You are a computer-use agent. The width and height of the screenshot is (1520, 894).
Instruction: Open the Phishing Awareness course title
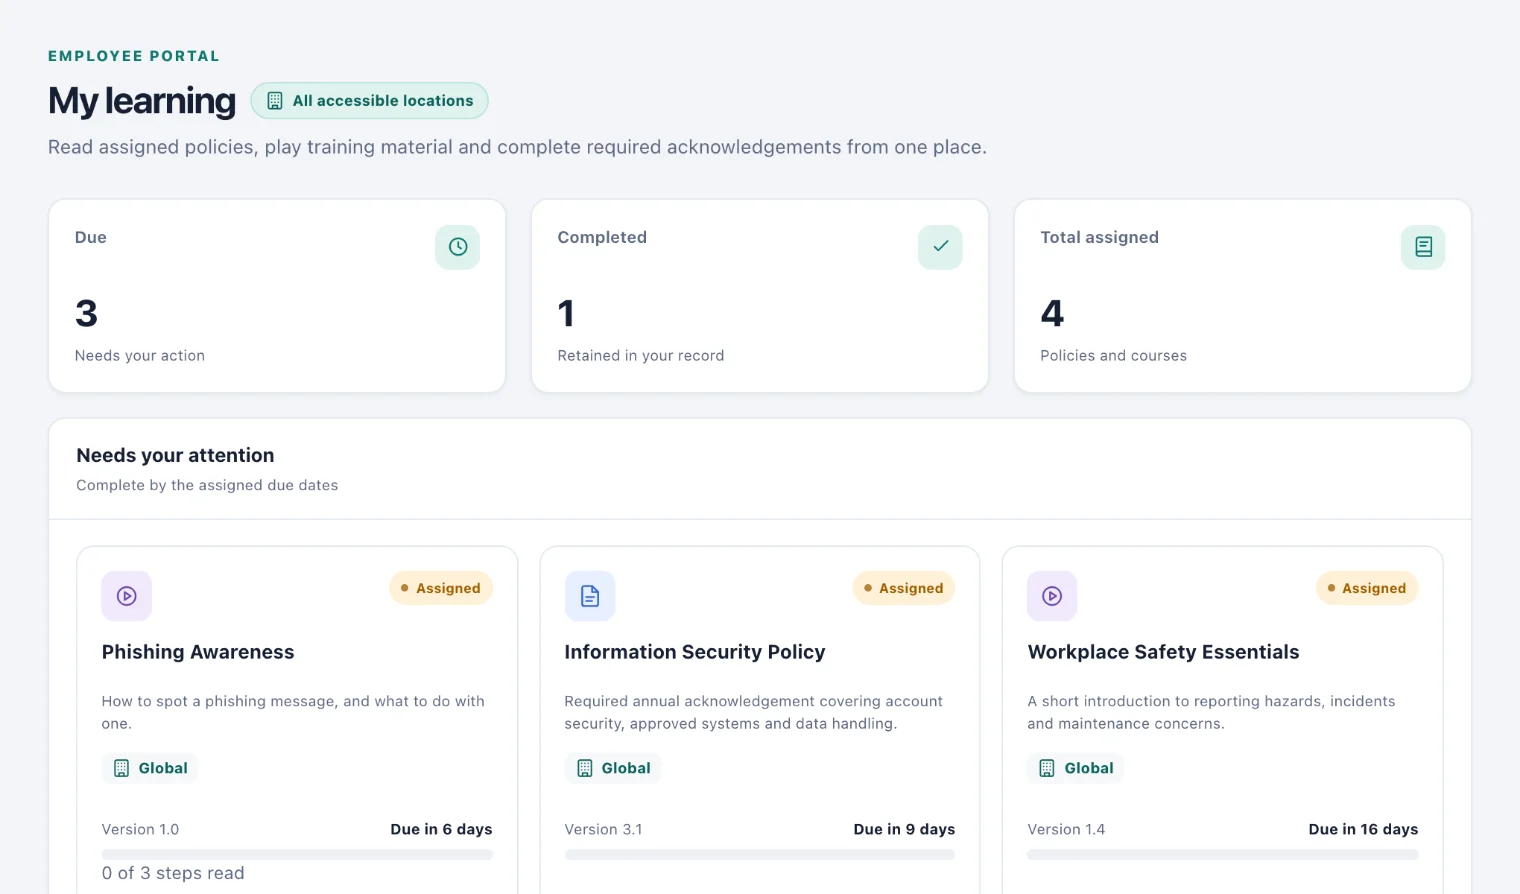198,652
